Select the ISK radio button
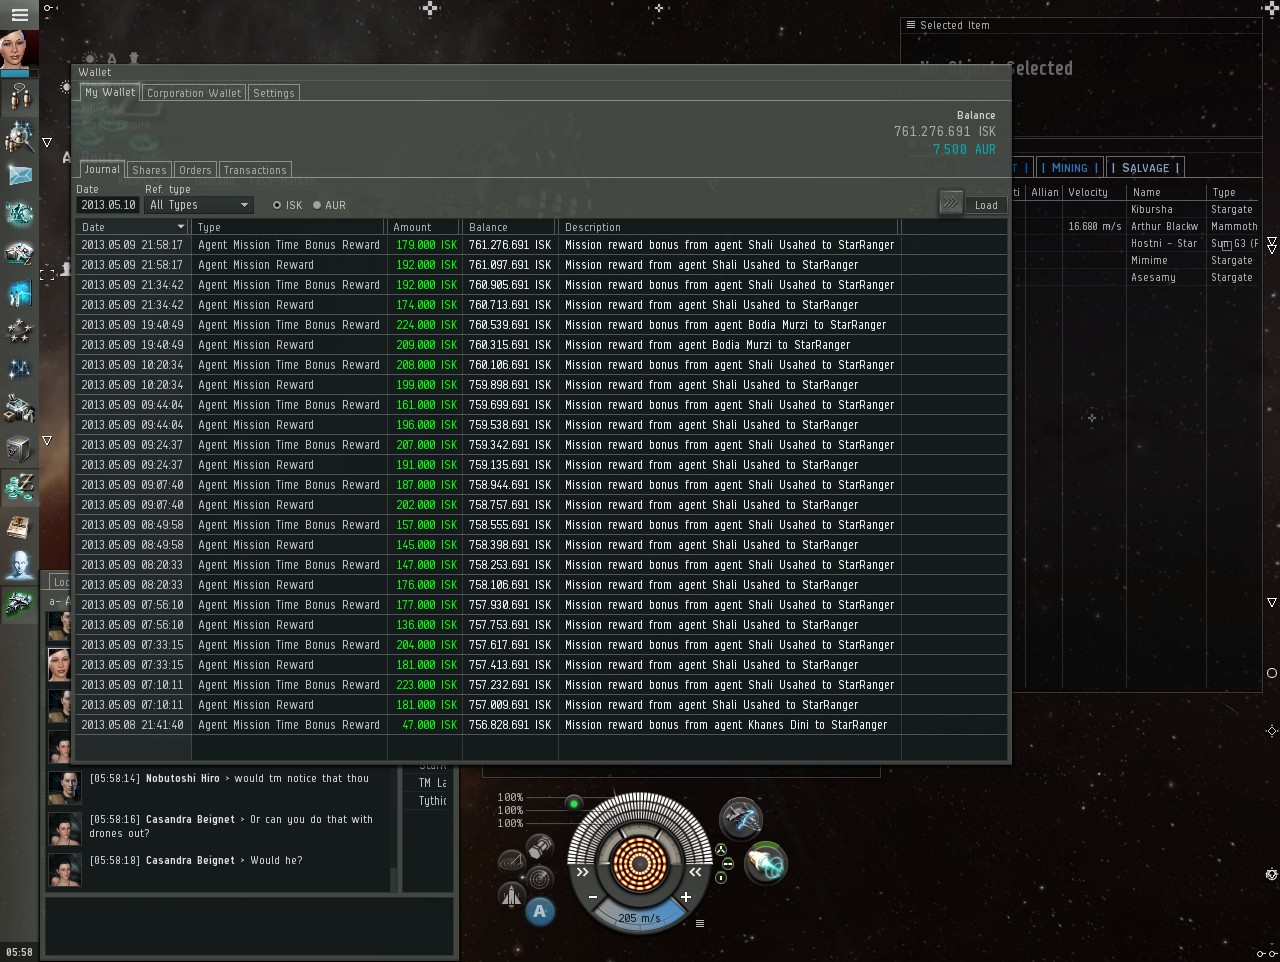1280x962 pixels. coord(277,205)
